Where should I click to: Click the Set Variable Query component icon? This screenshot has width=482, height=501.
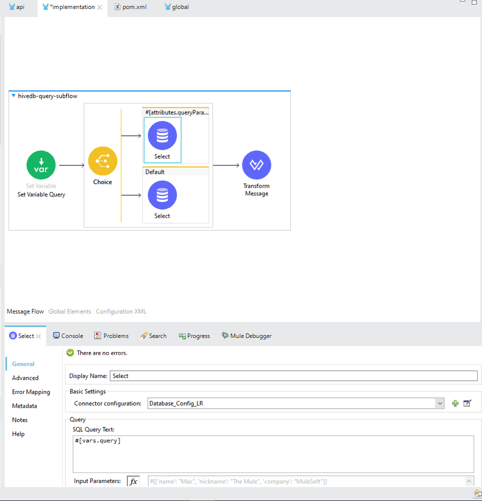click(41, 165)
